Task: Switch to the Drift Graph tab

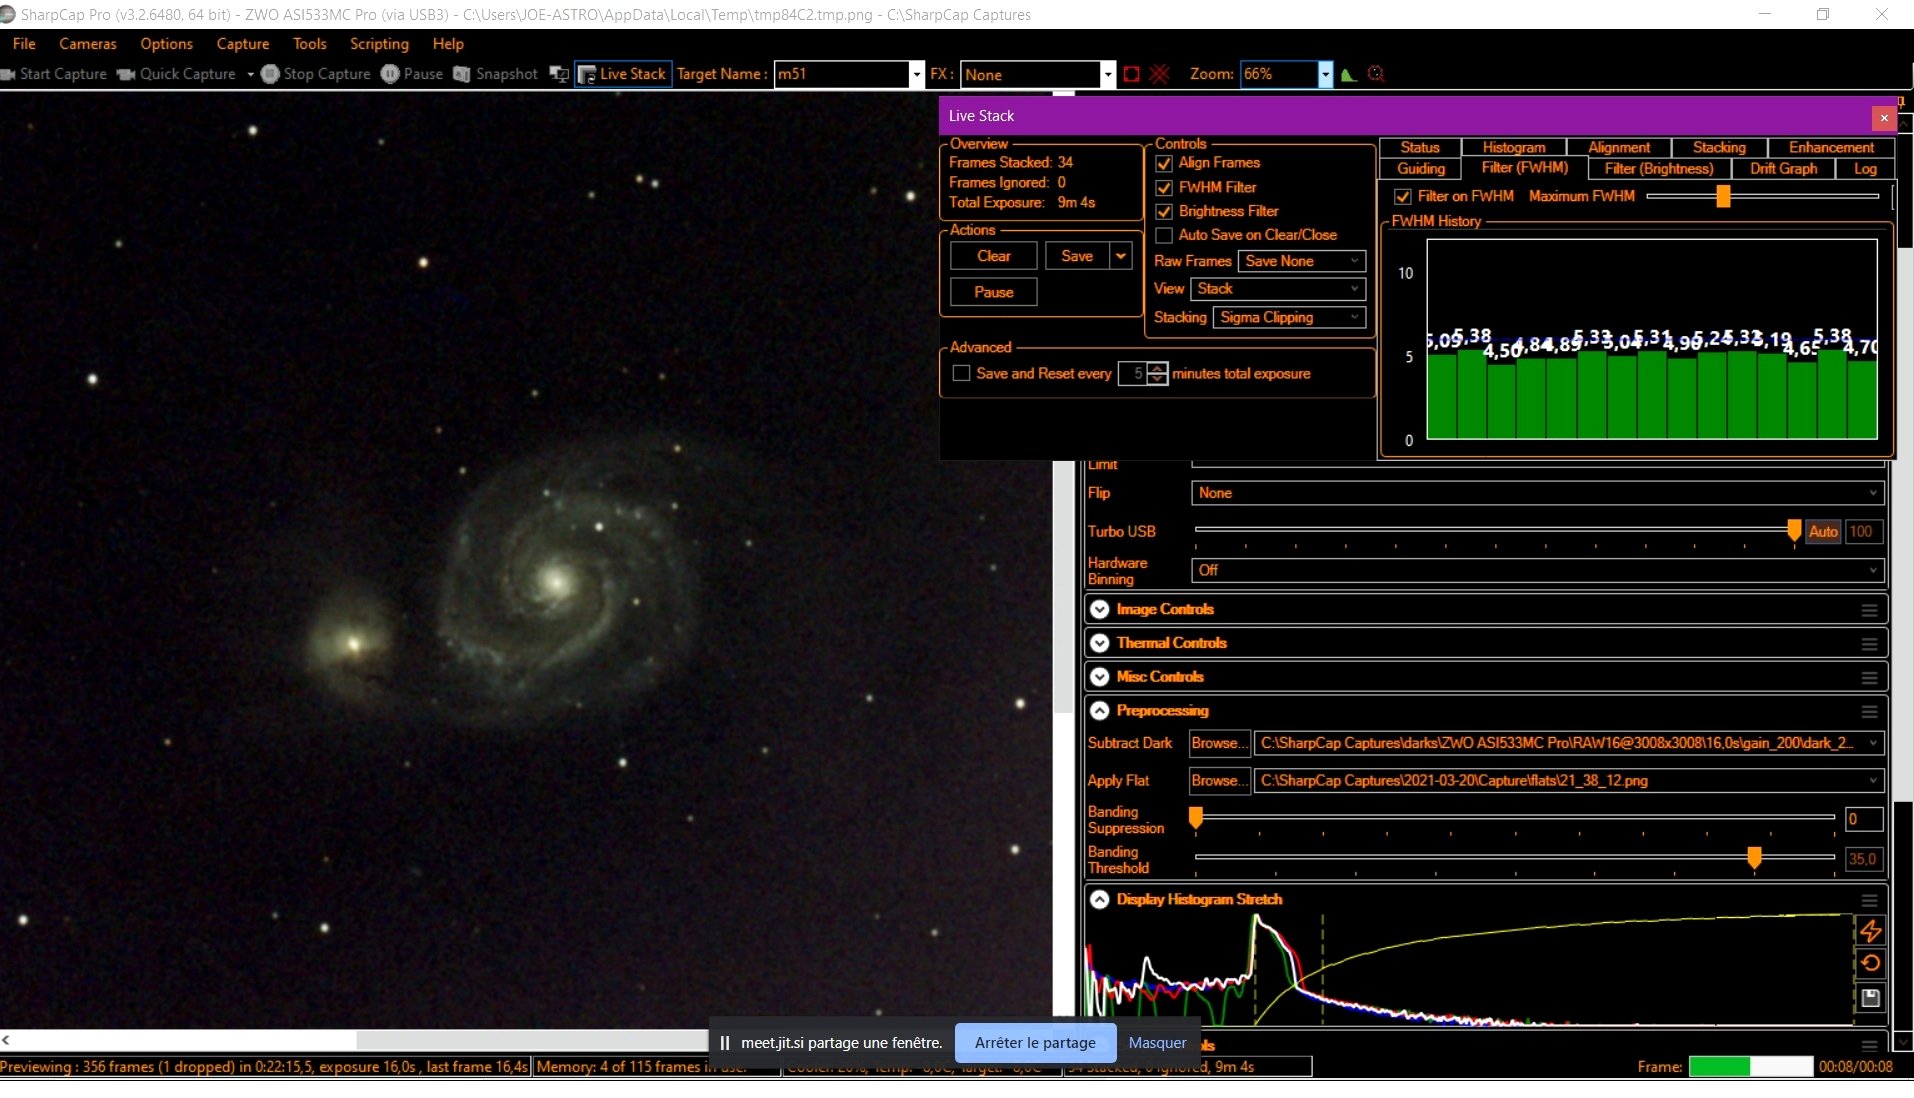Action: 1783,169
